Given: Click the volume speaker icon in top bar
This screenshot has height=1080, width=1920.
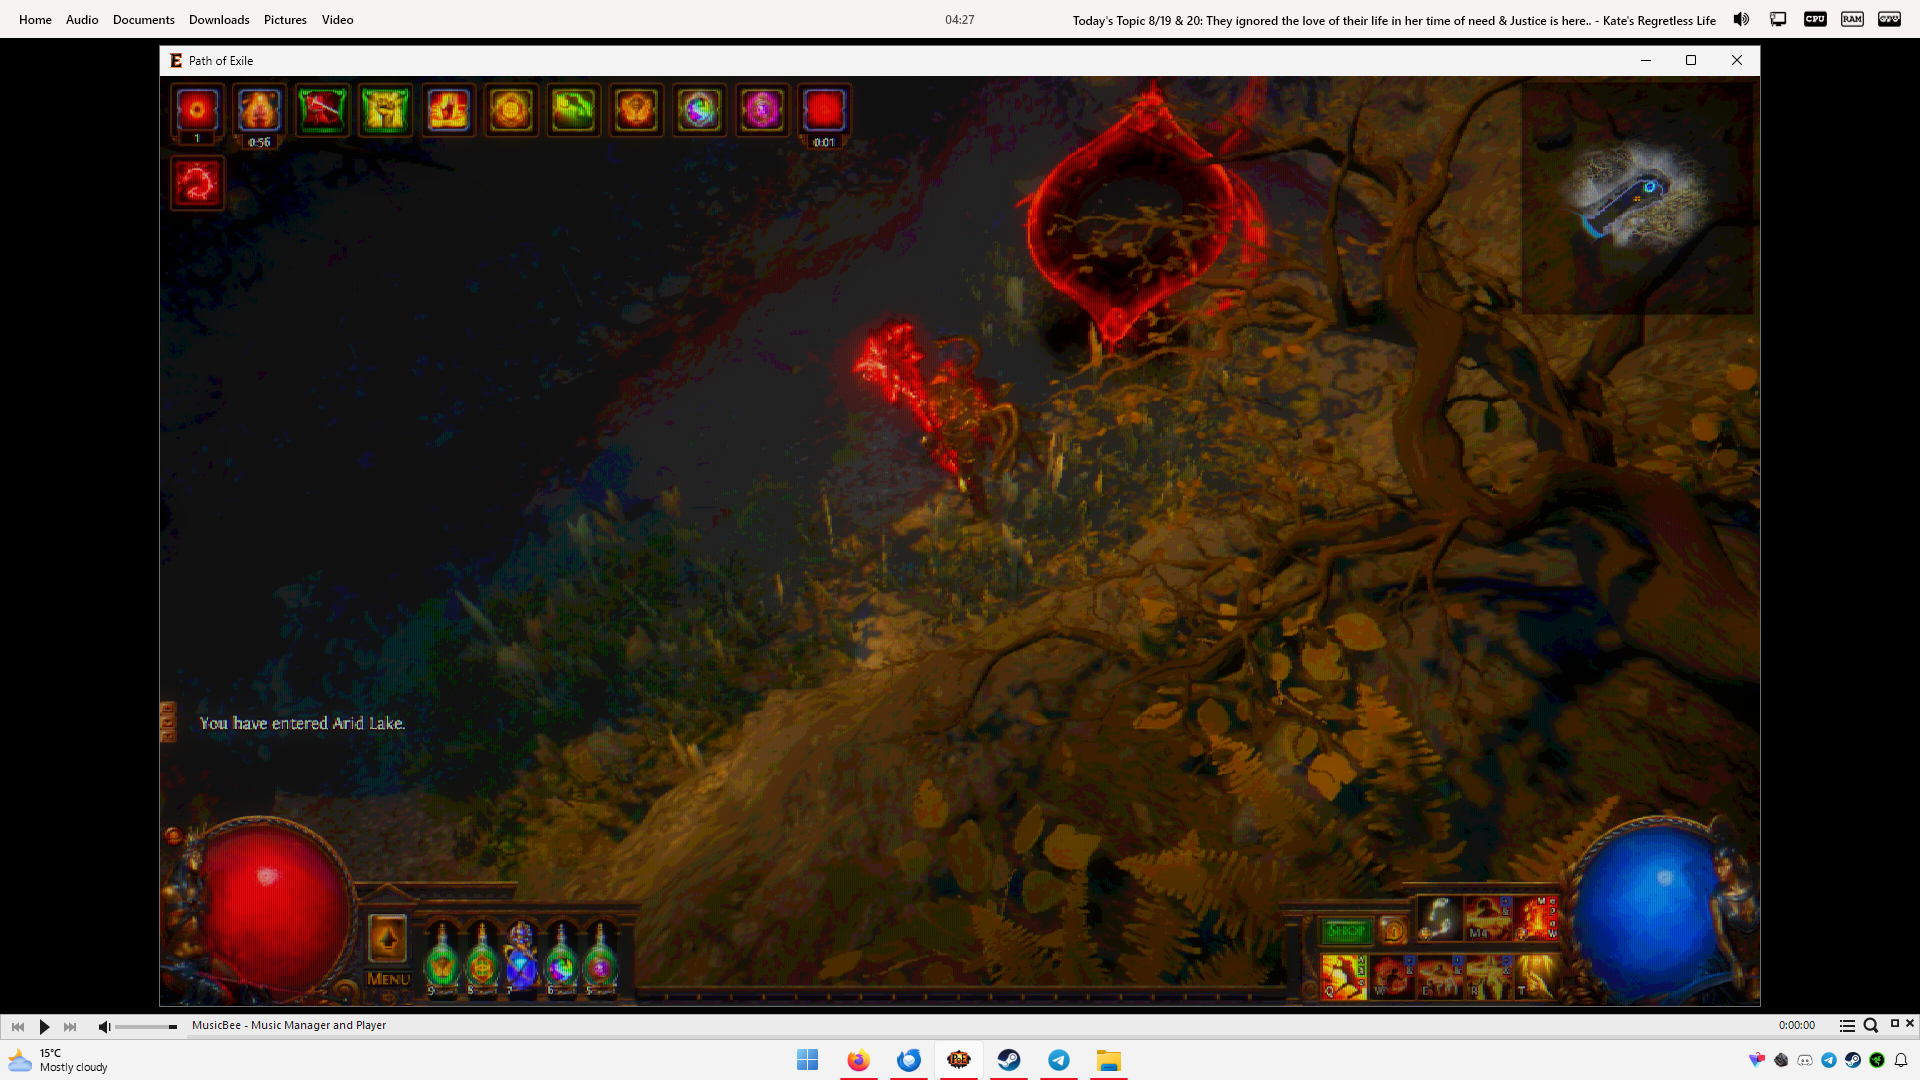Looking at the screenshot, I should point(1741,19).
